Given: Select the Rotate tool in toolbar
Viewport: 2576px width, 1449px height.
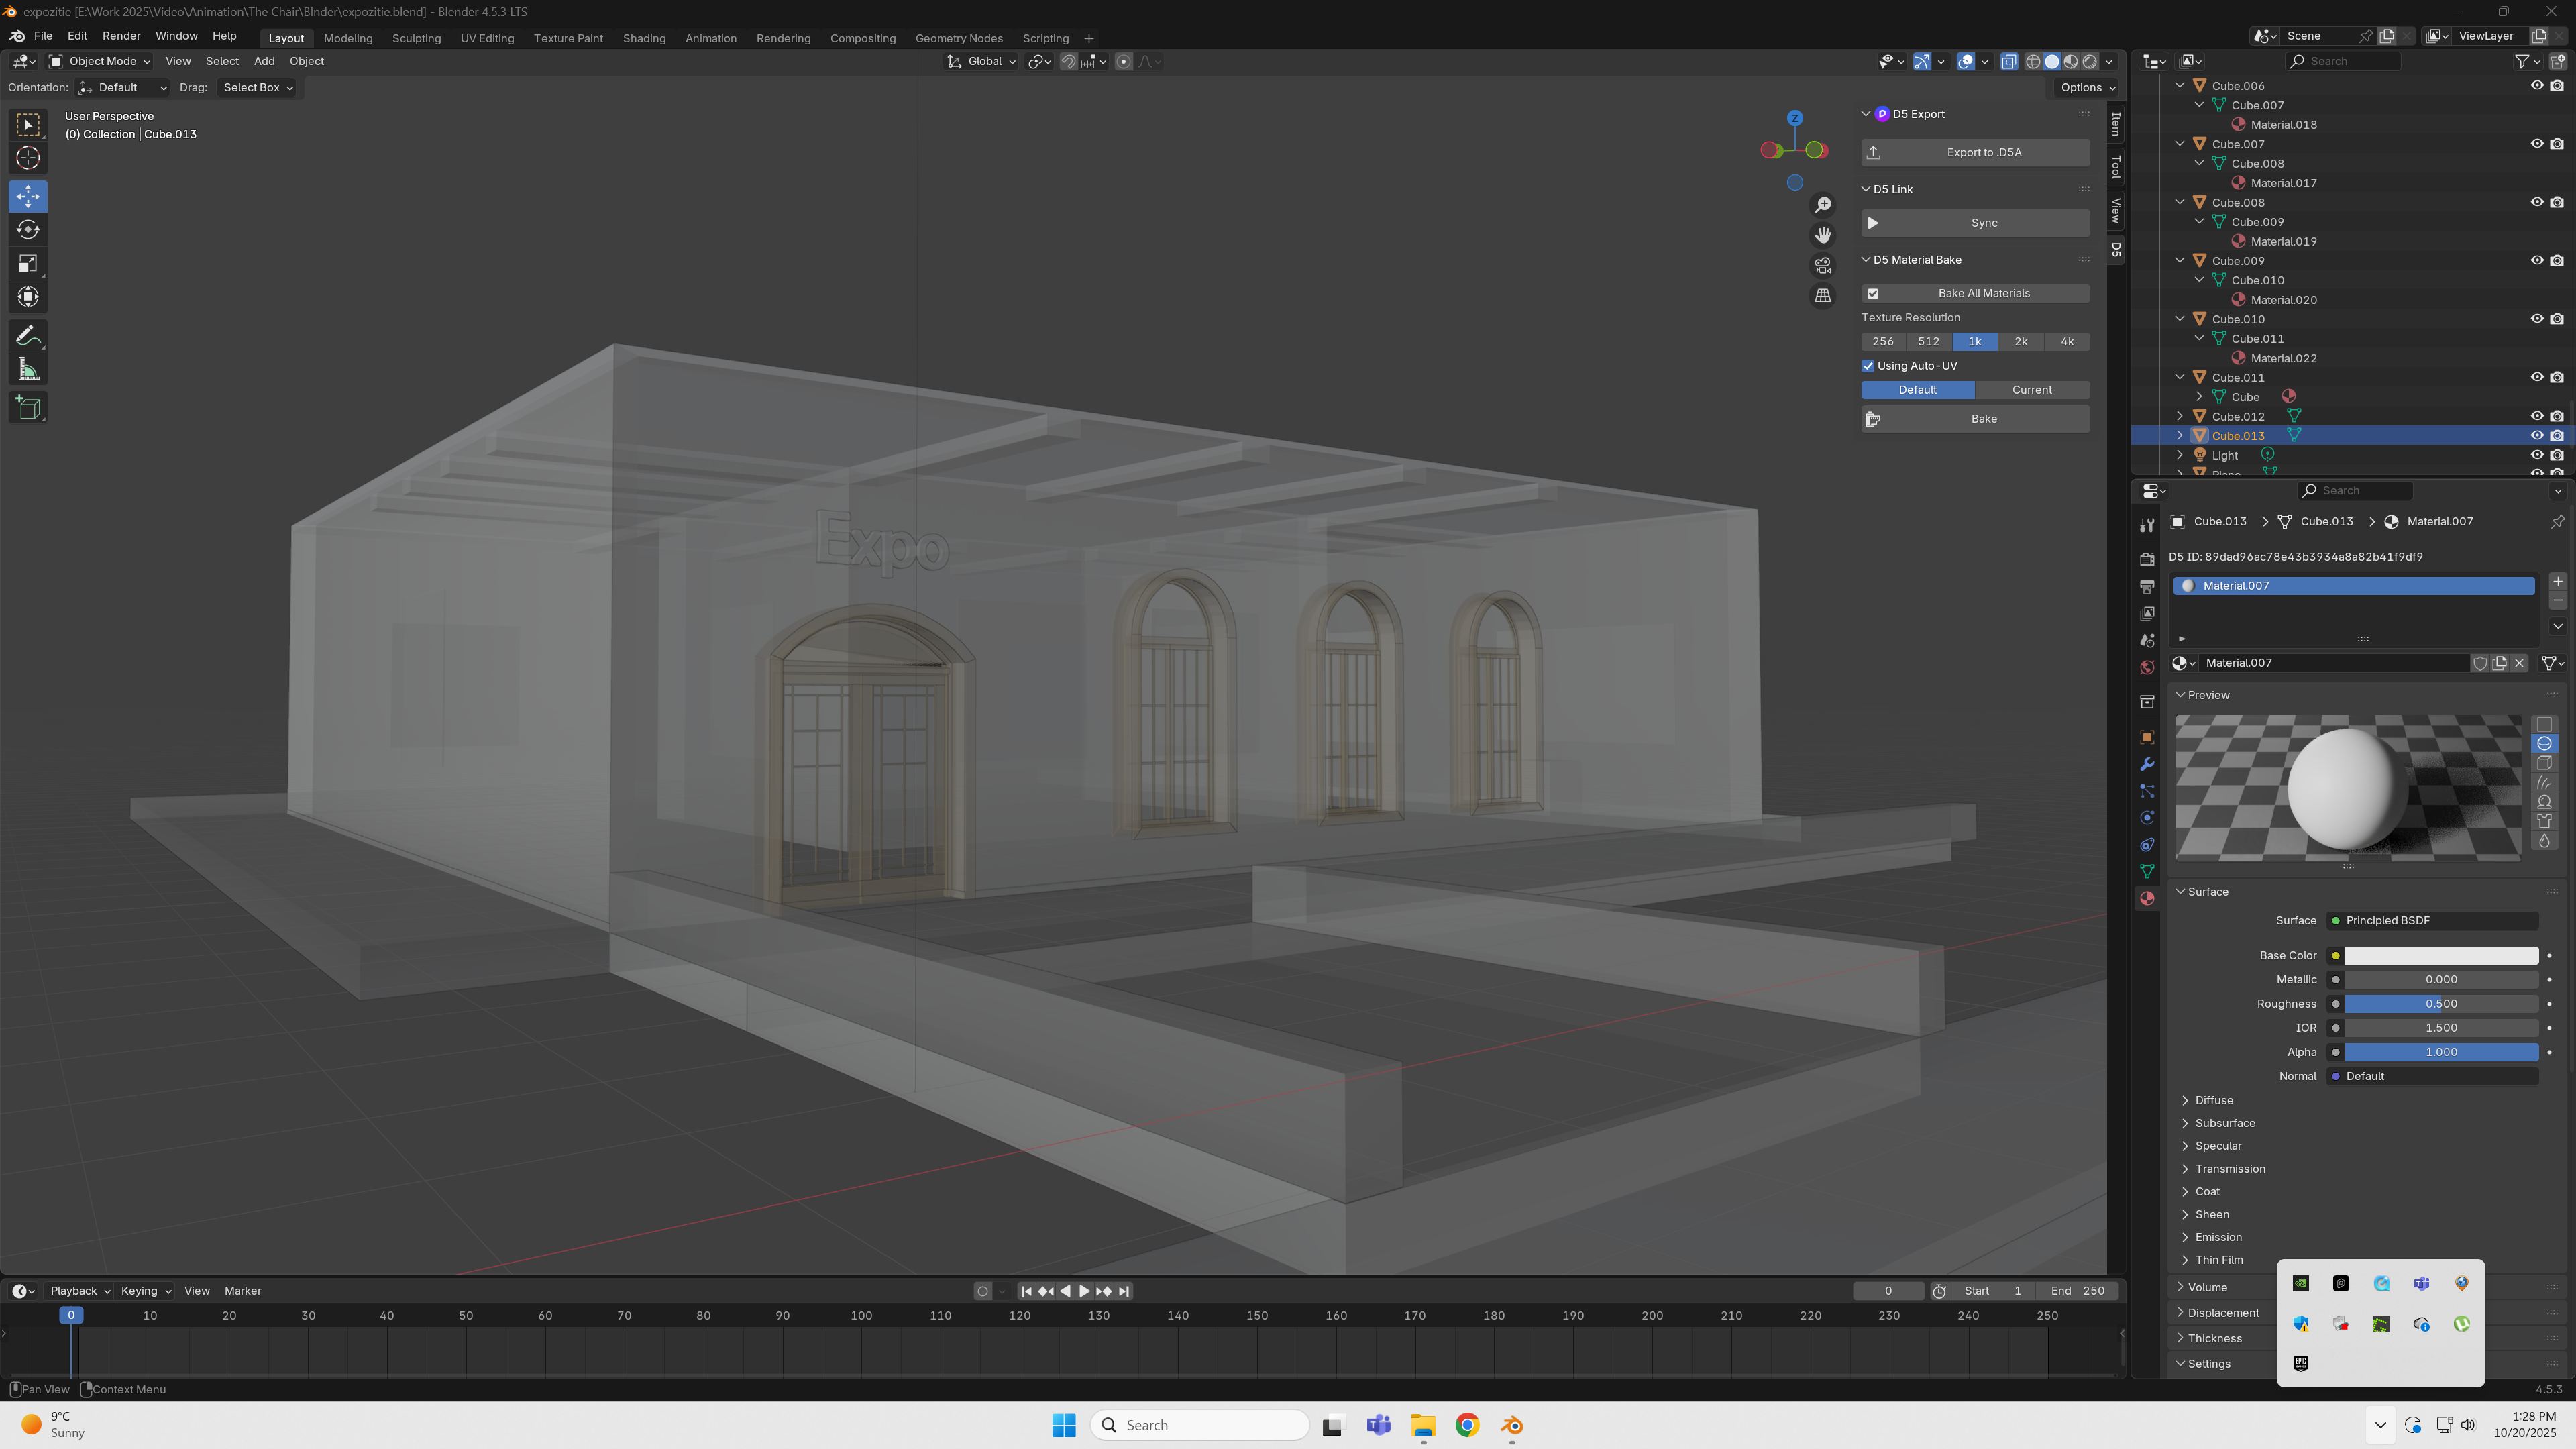Looking at the screenshot, I should 28,230.
